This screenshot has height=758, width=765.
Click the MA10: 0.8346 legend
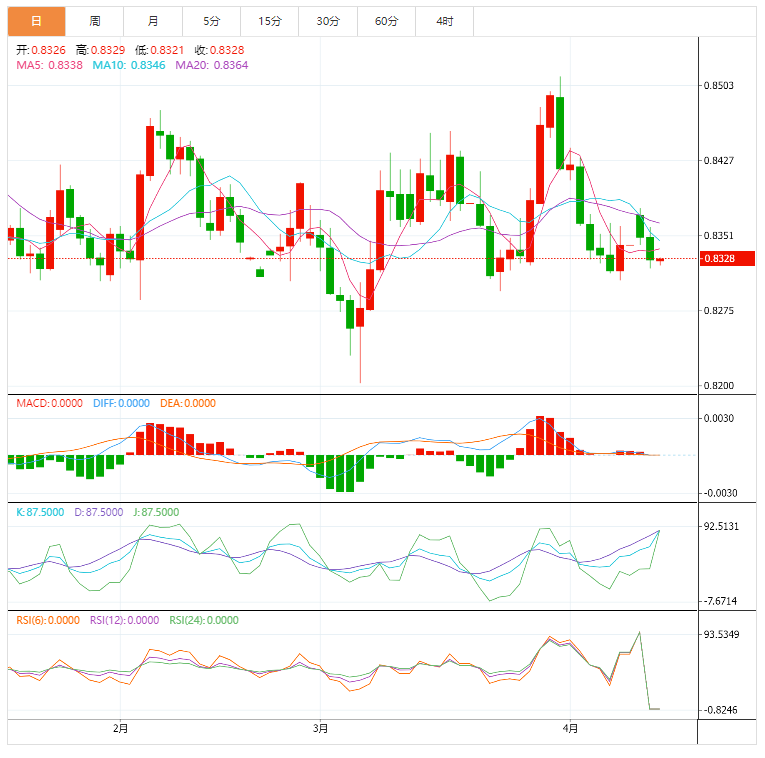[x=129, y=65]
